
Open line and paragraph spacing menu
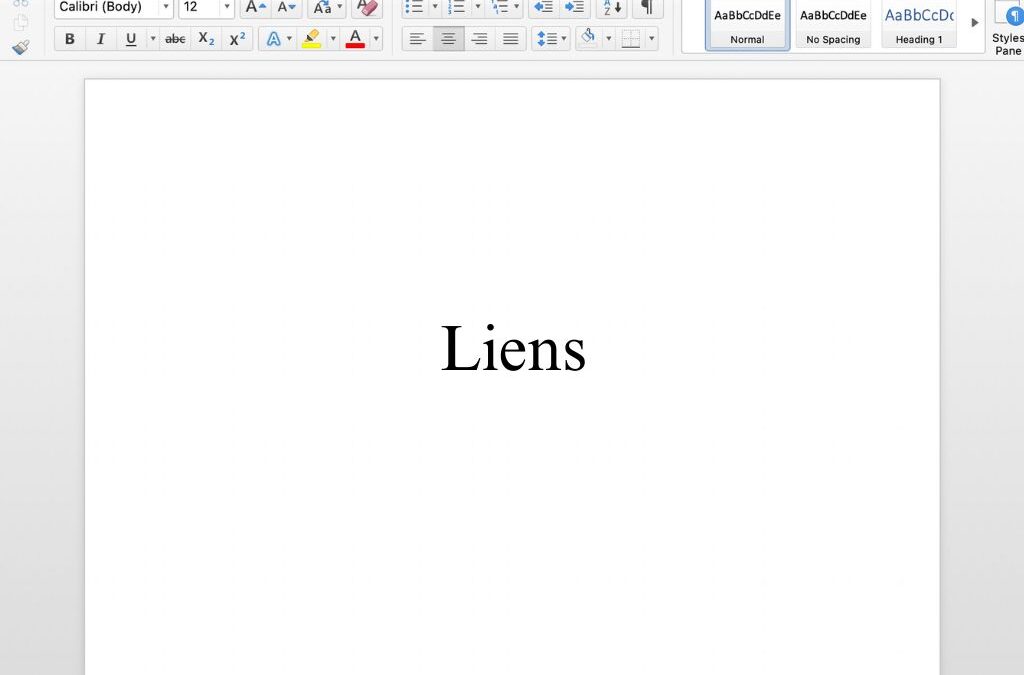(x=551, y=39)
